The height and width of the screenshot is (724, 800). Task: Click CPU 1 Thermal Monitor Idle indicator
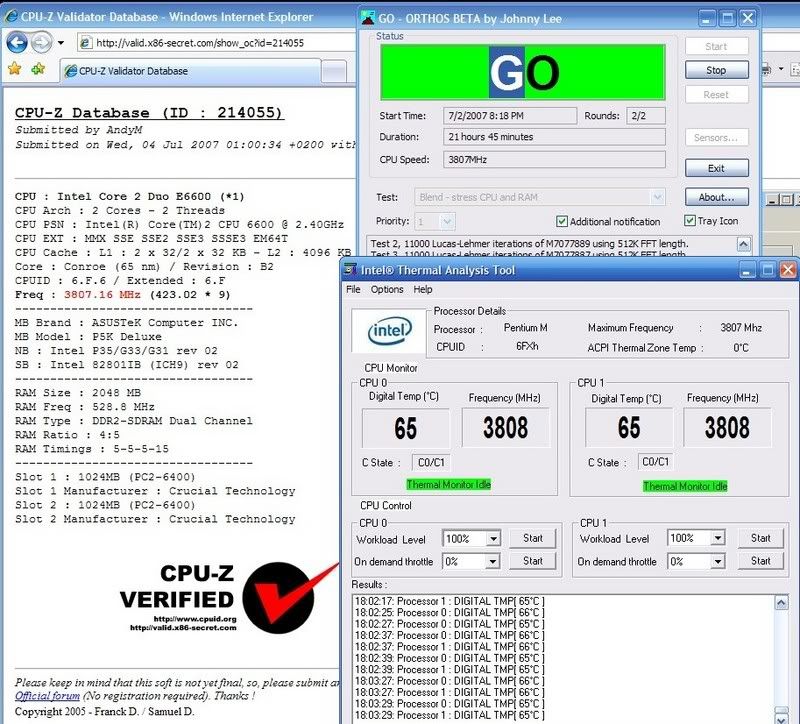[x=685, y=486]
